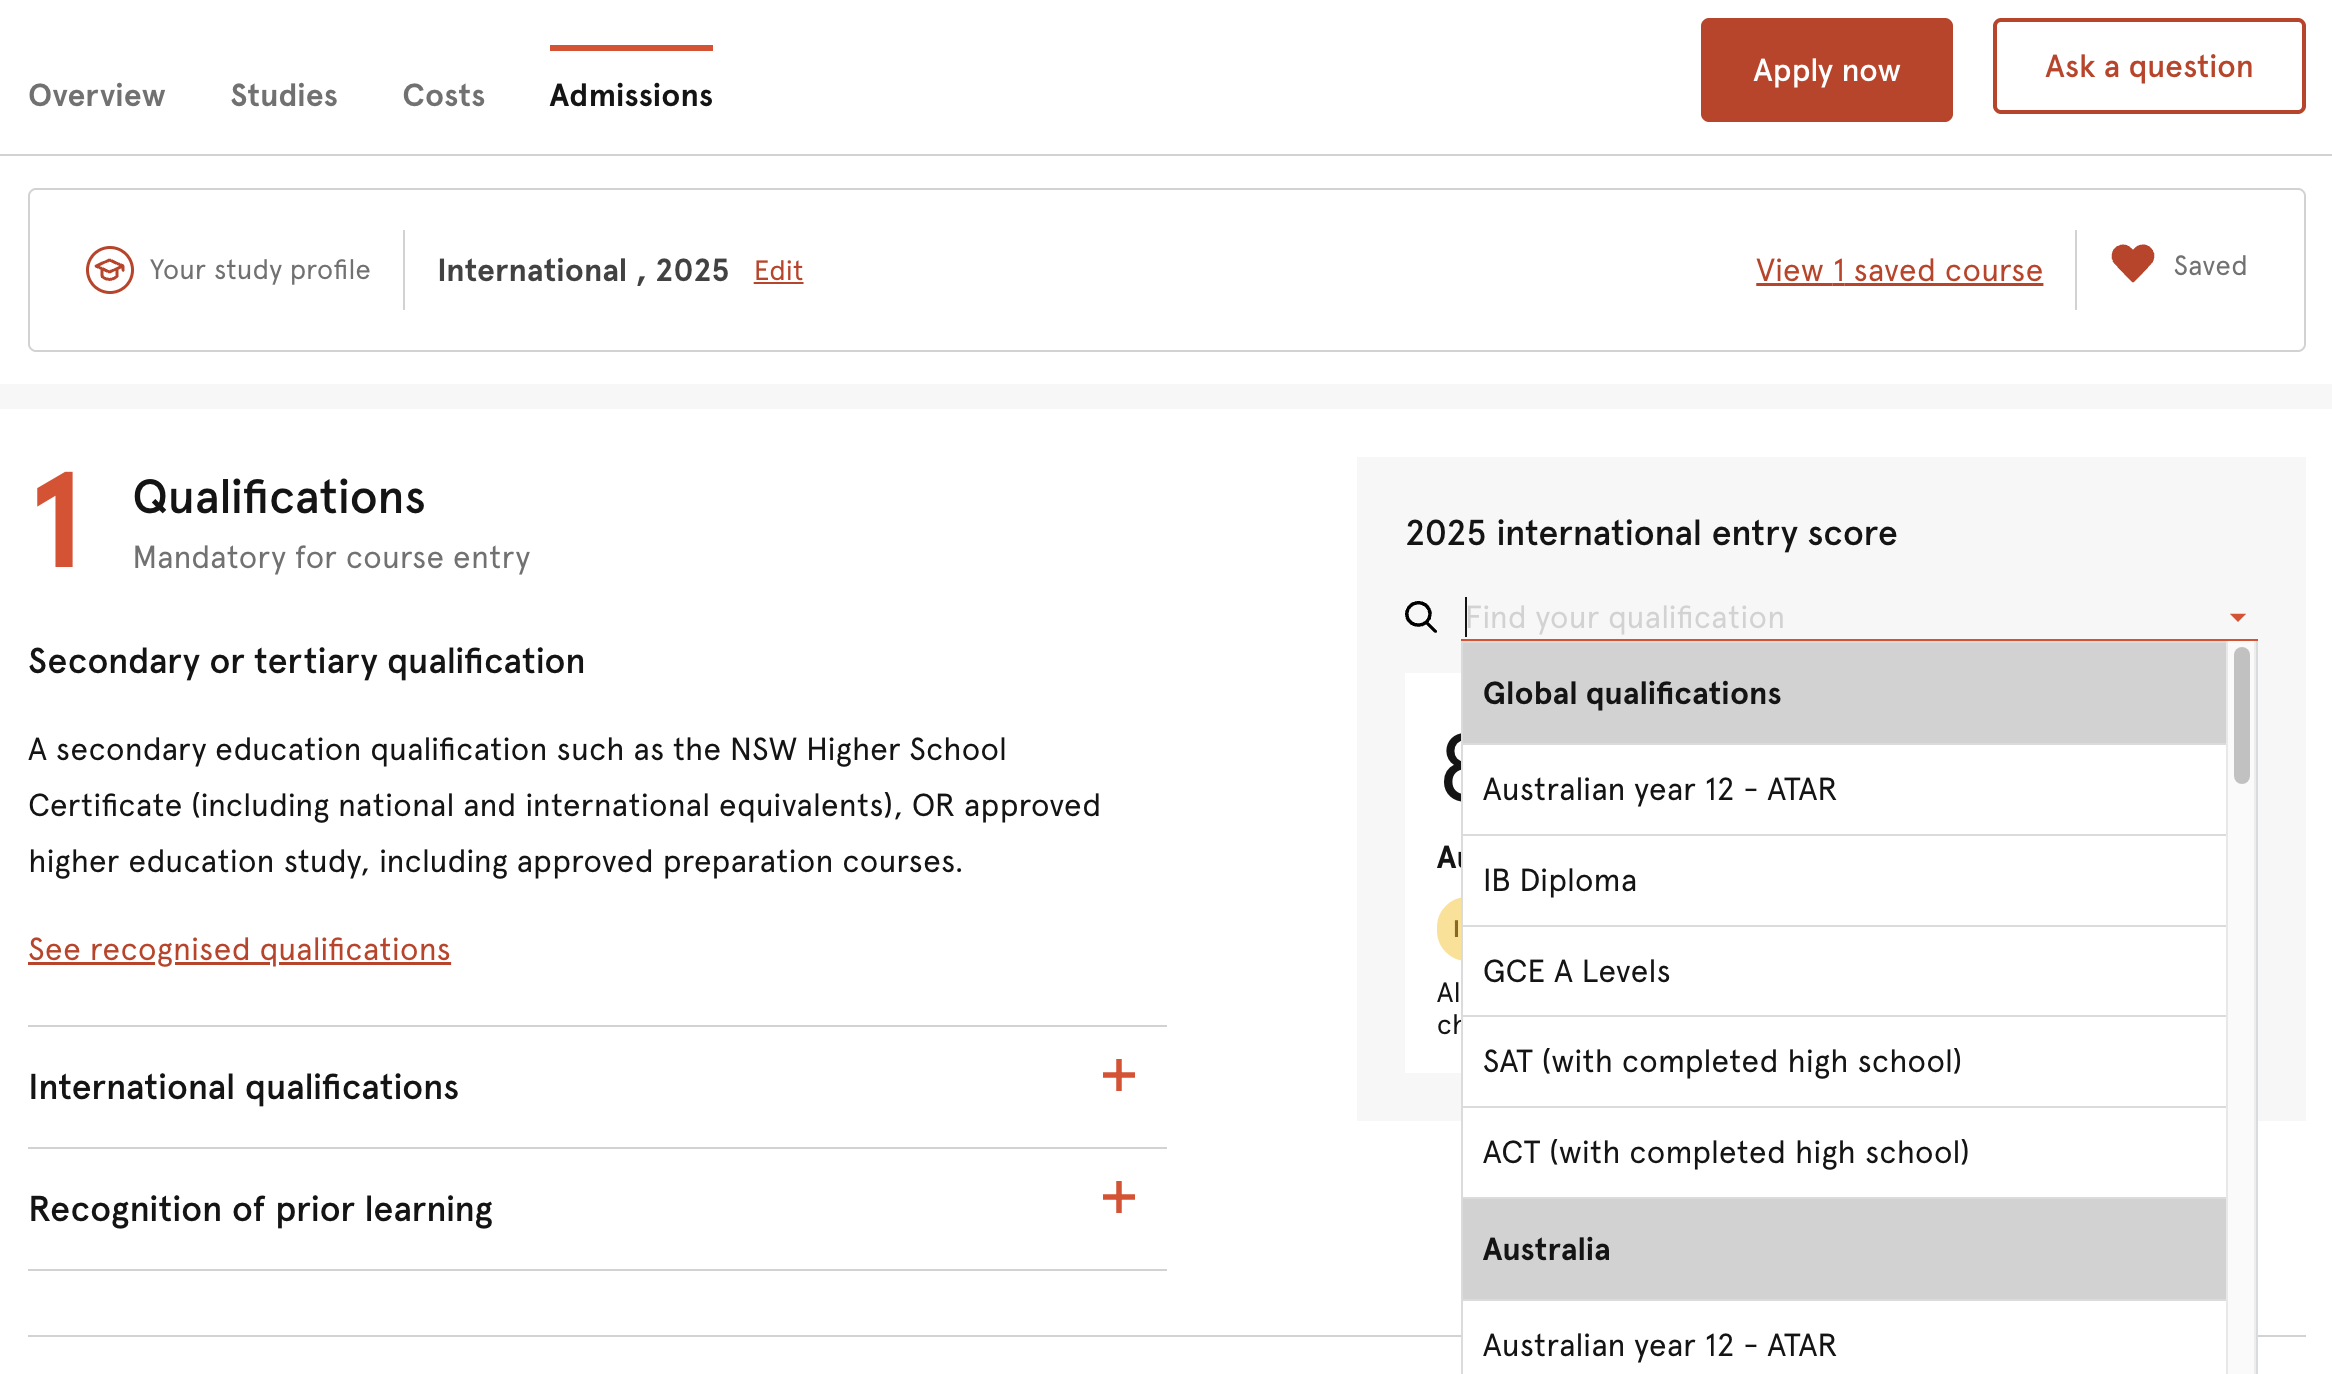Open View 1 saved course link
This screenshot has height=1374, width=2332.
pos(1899,270)
